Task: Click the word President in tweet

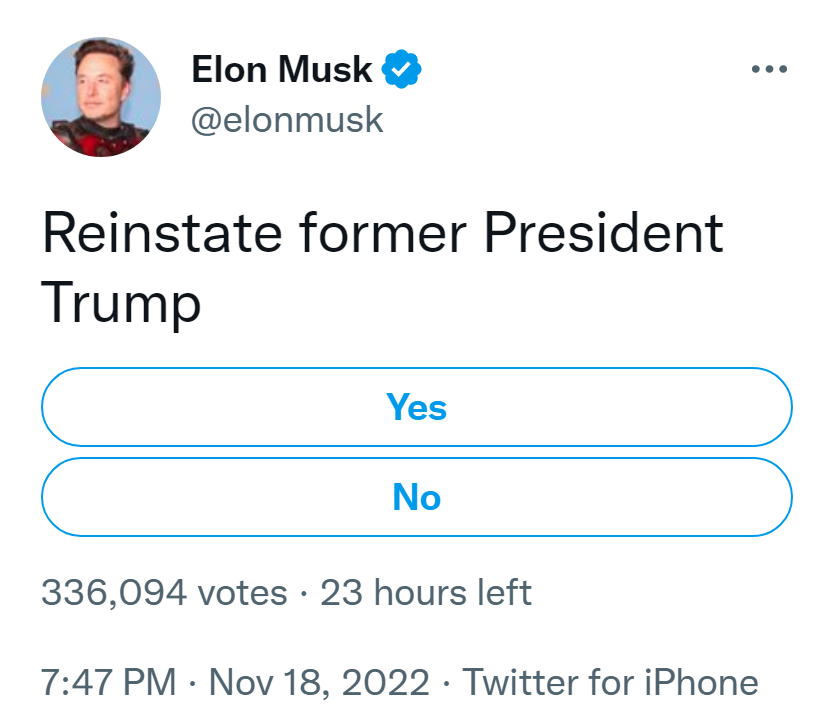Action: pos(604,233)
